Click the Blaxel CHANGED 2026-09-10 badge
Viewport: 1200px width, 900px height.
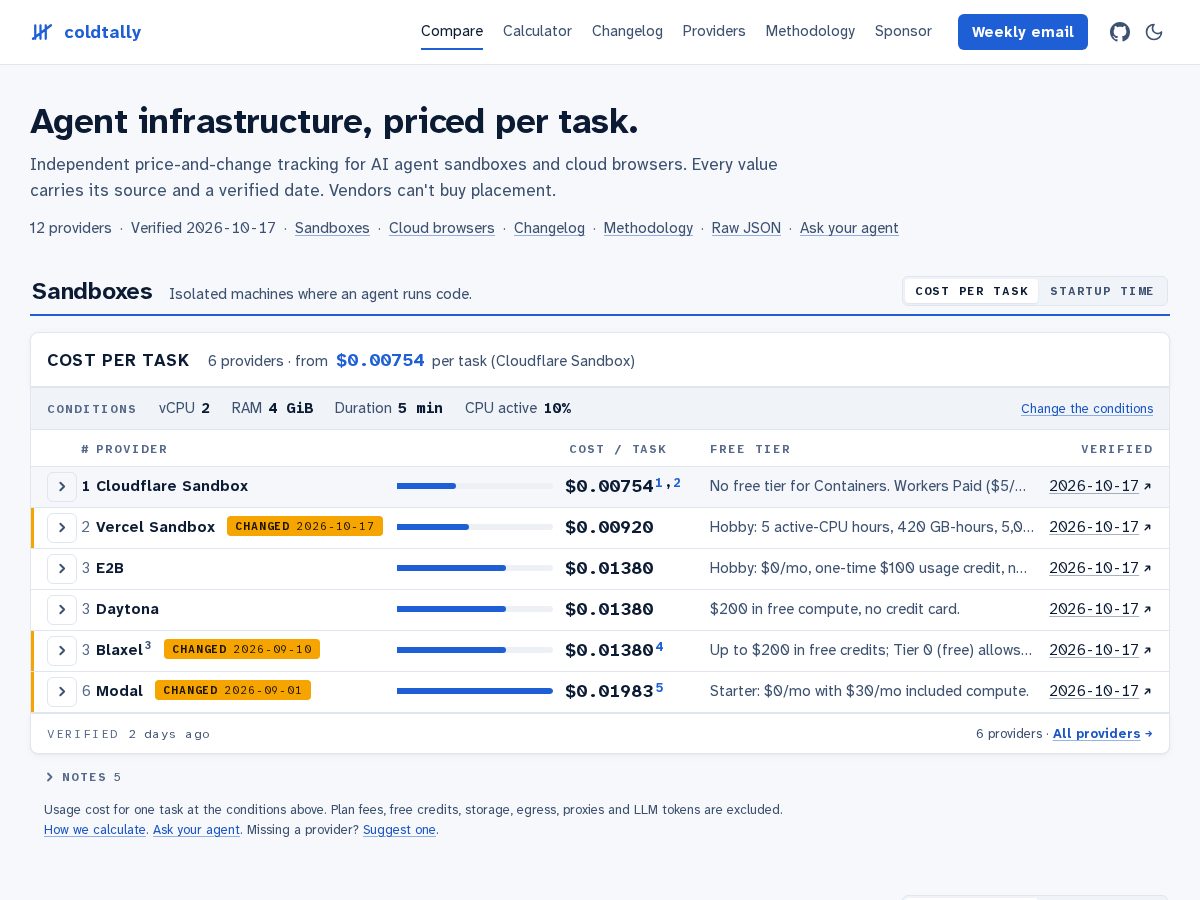click(x=242, y=649)
